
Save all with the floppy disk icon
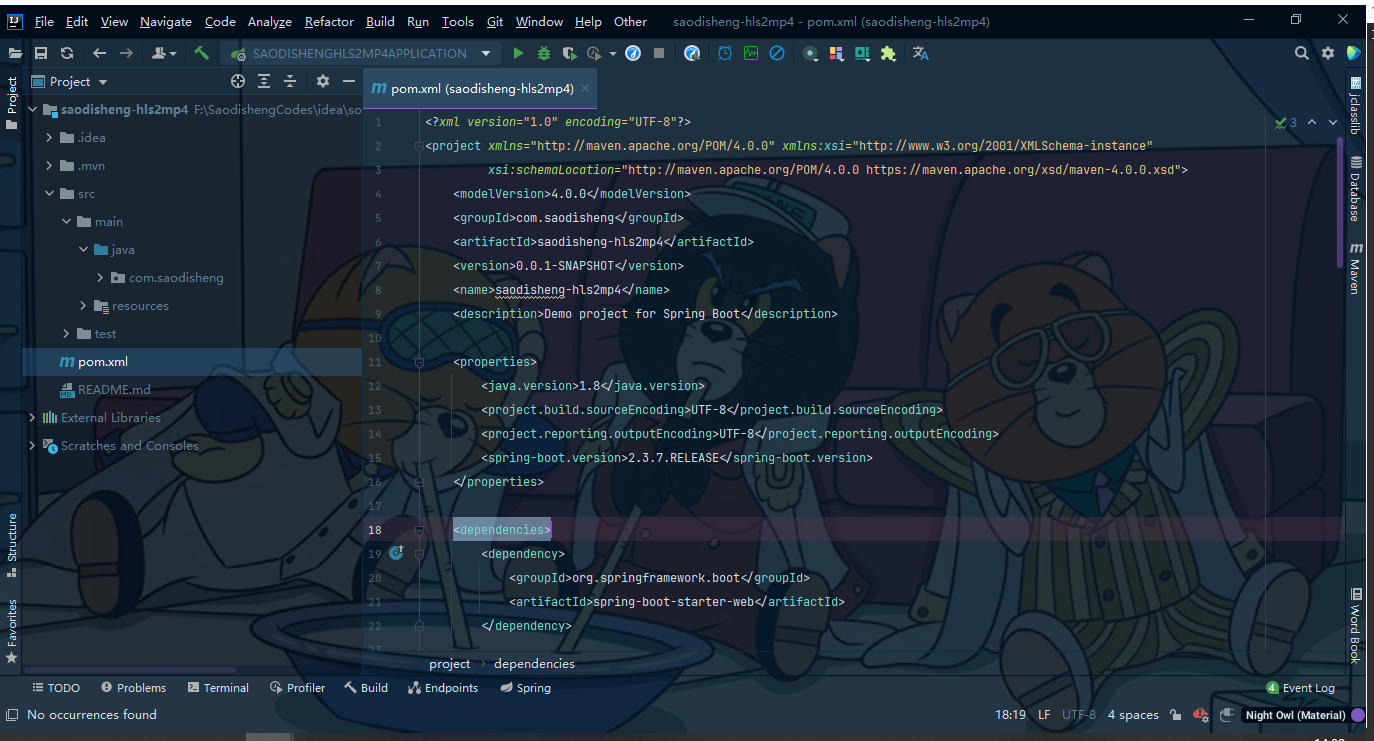[x=41, y=53]
